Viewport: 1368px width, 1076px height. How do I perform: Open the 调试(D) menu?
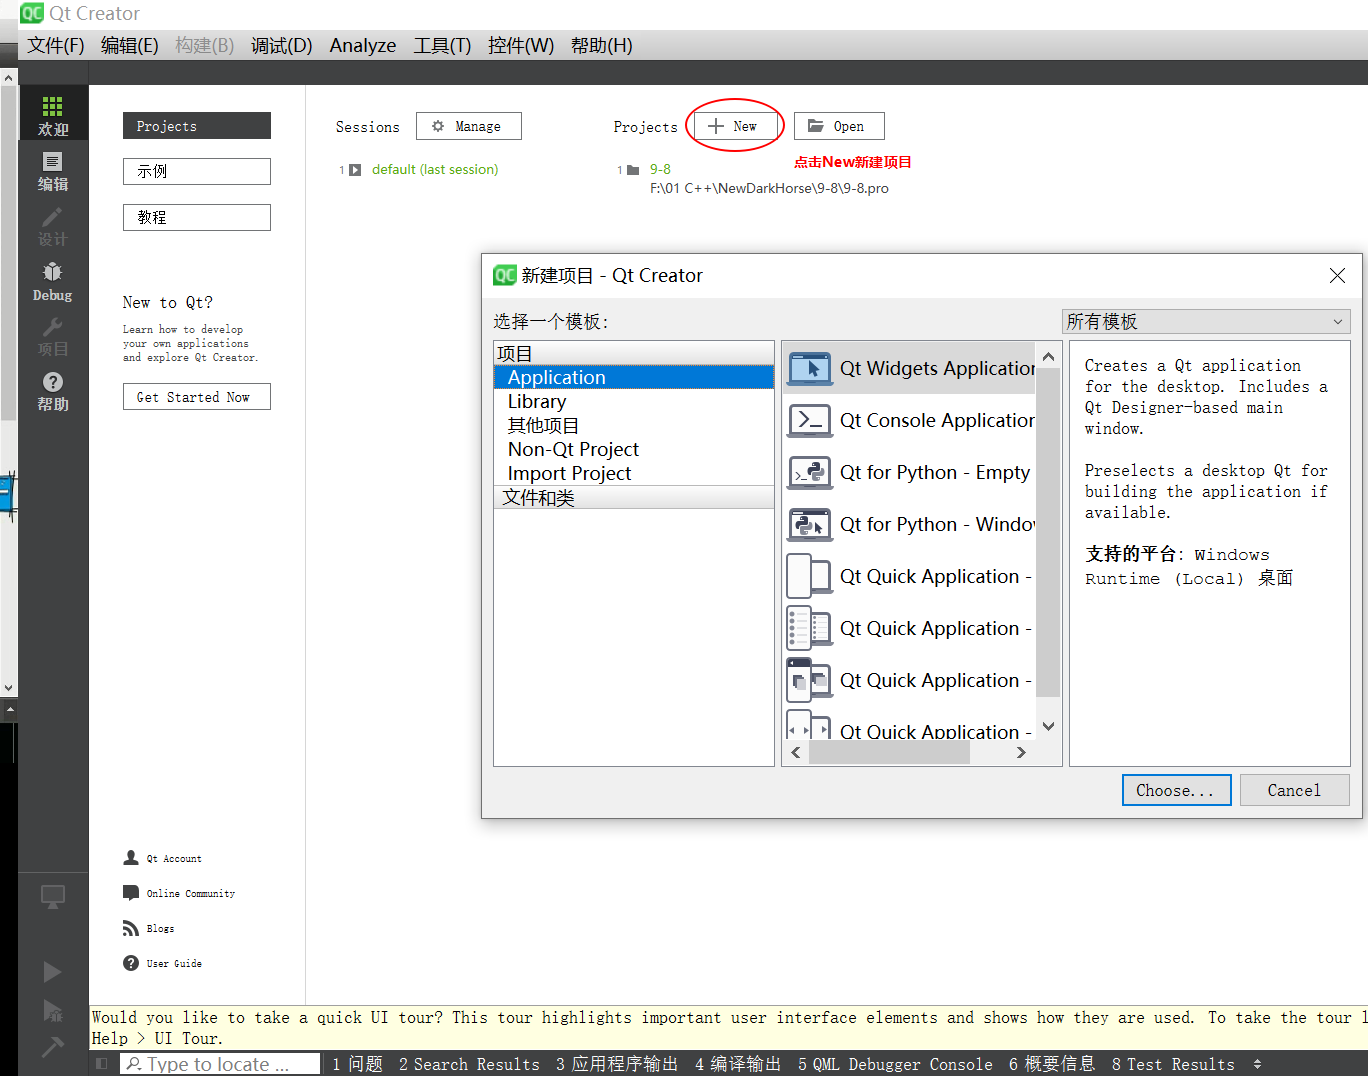point(282,45)
